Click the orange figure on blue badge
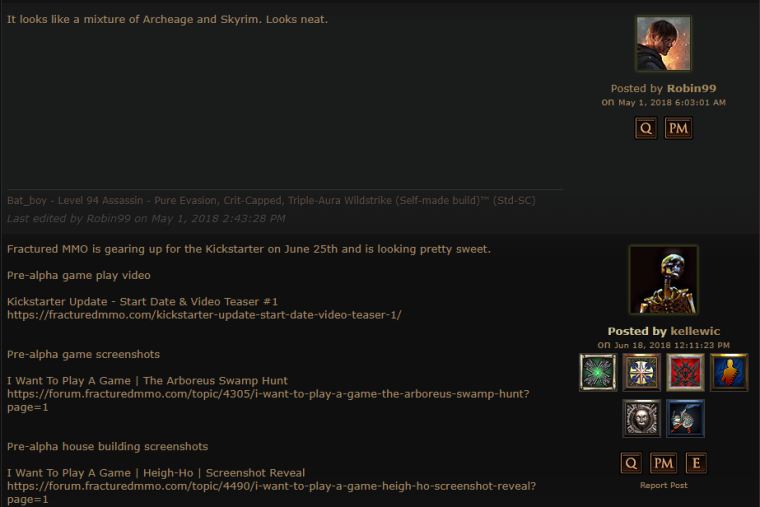This screenshot has height=507, width=760. click(x=728, y=372)
